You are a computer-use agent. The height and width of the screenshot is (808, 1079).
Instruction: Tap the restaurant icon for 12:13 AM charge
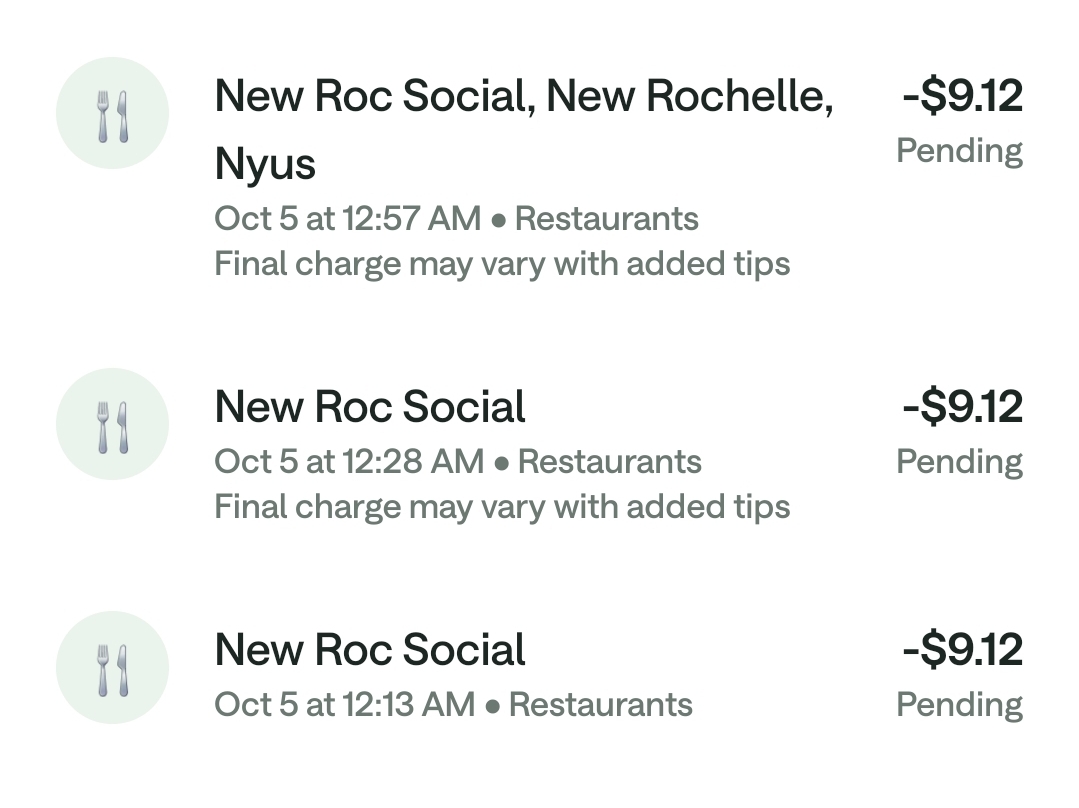[112, 668]
